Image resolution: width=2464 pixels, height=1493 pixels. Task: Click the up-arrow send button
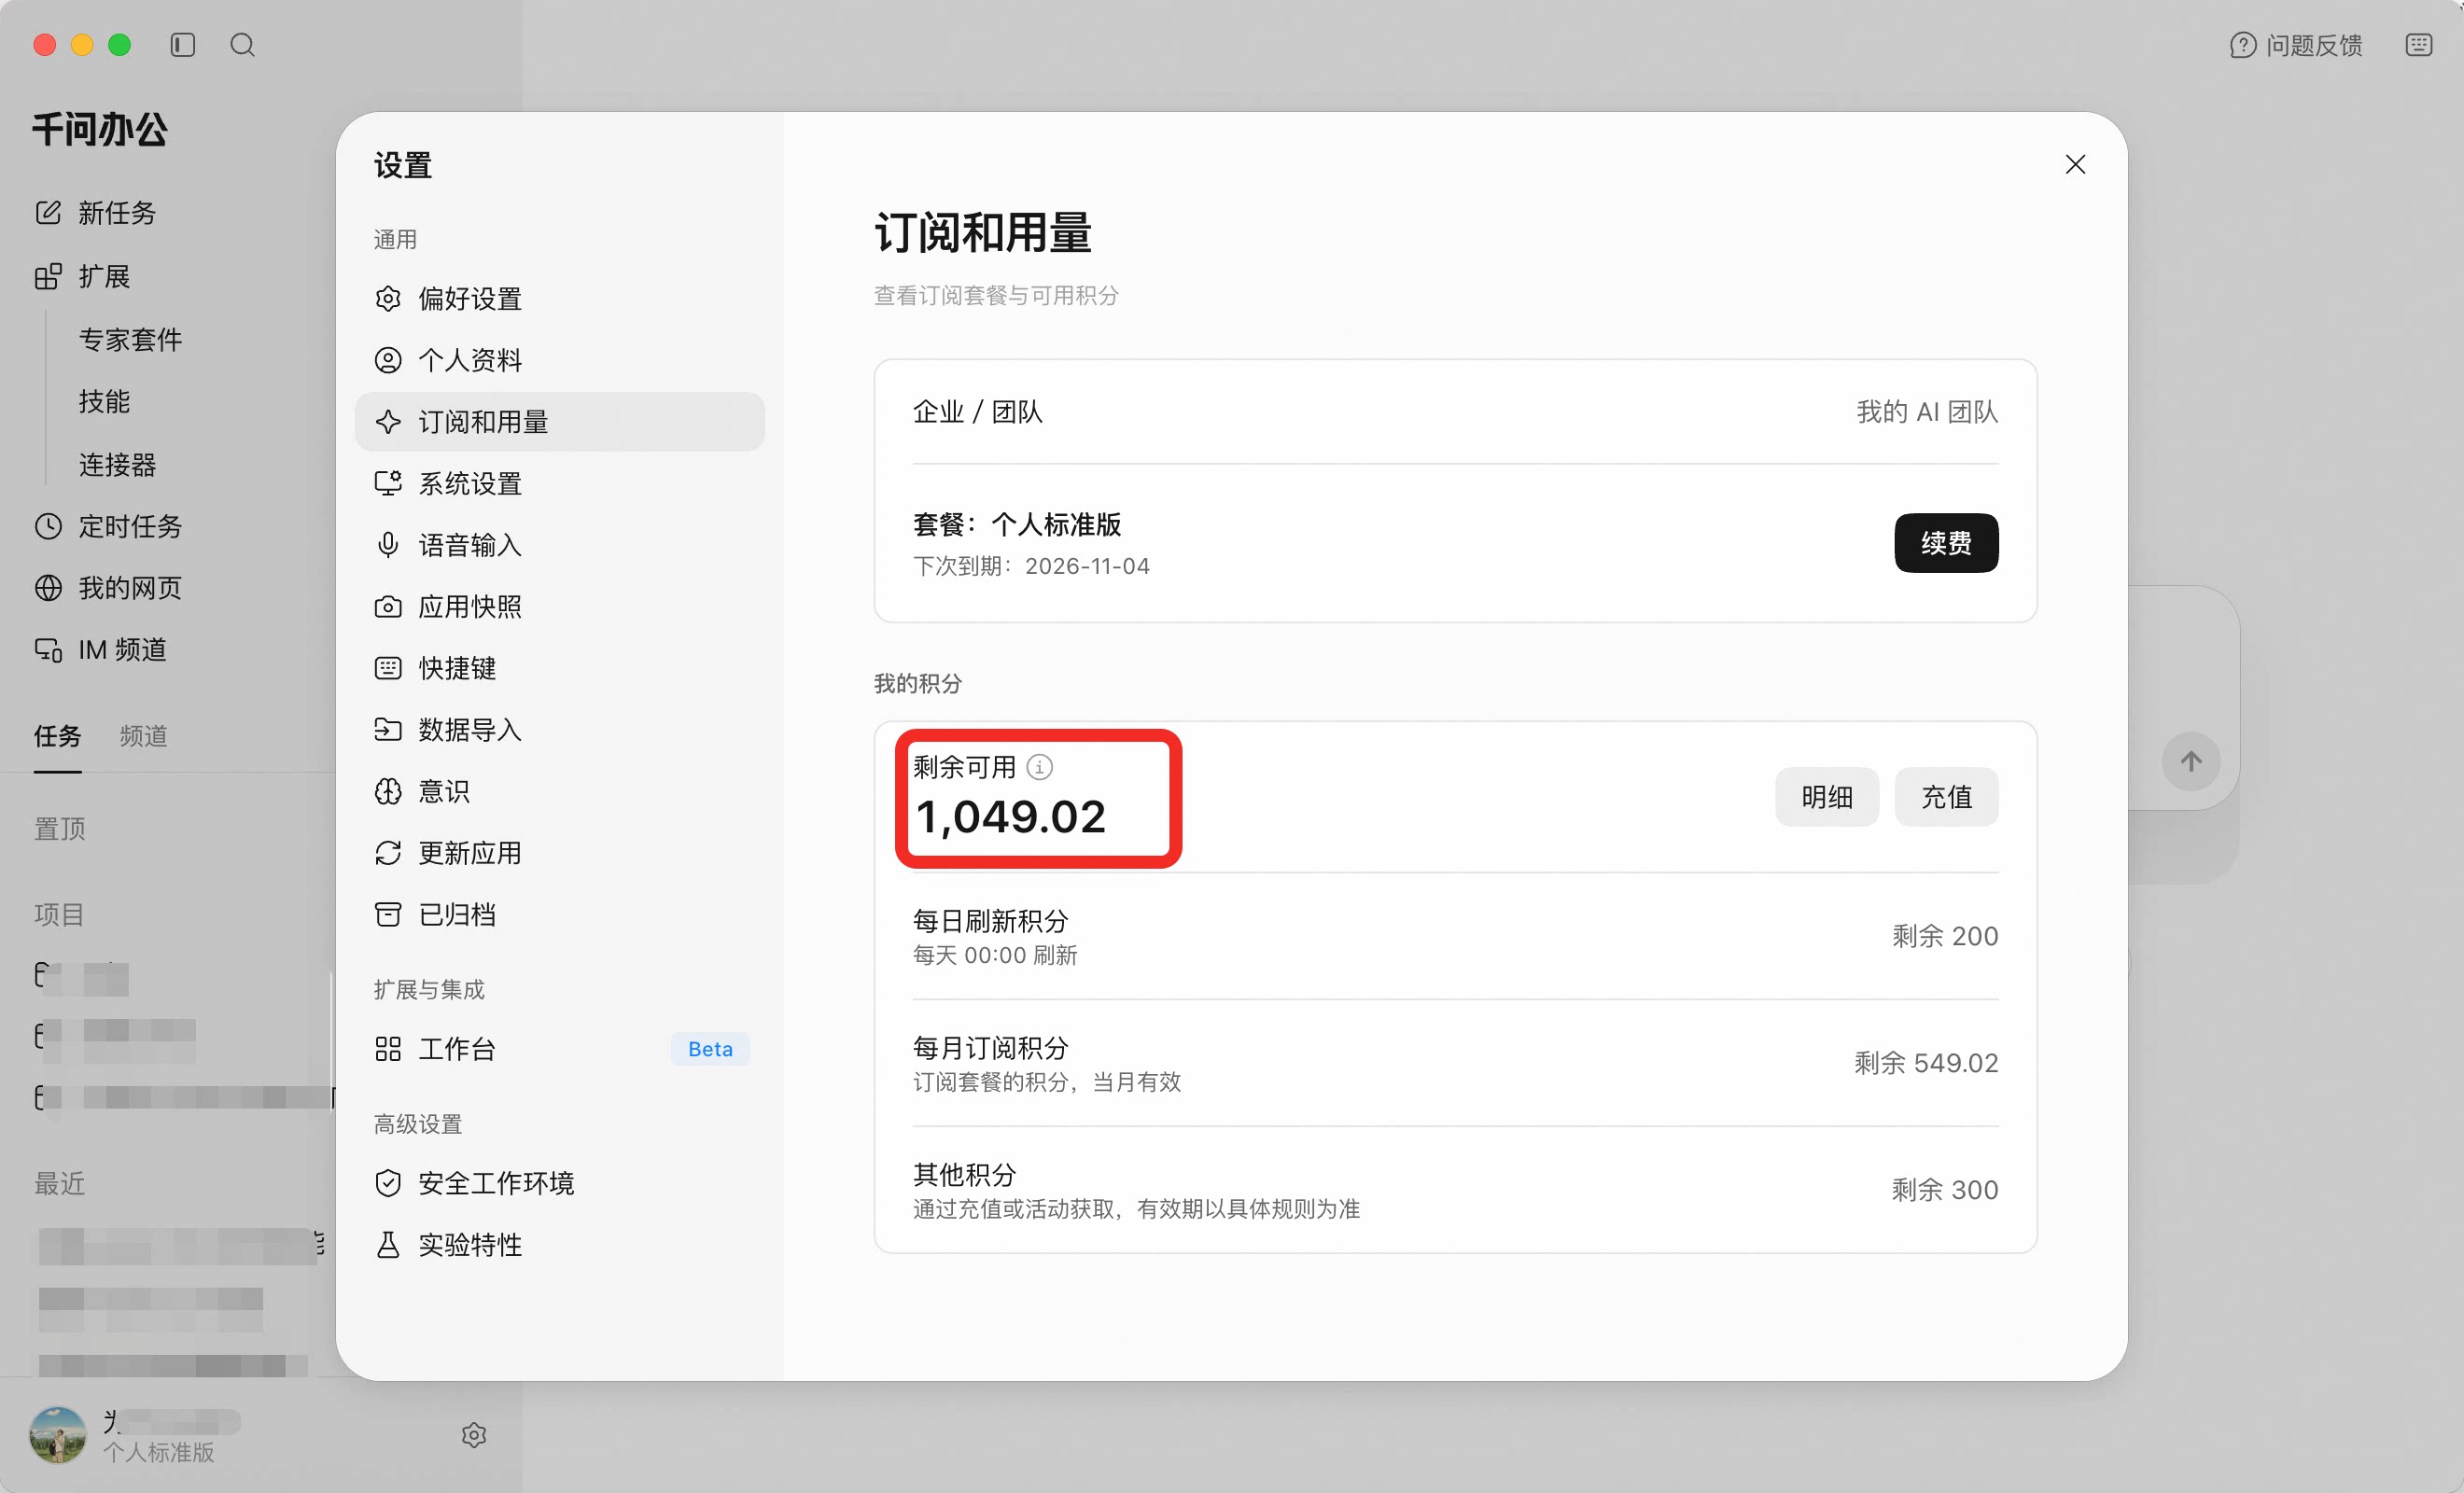(2191, 762)
